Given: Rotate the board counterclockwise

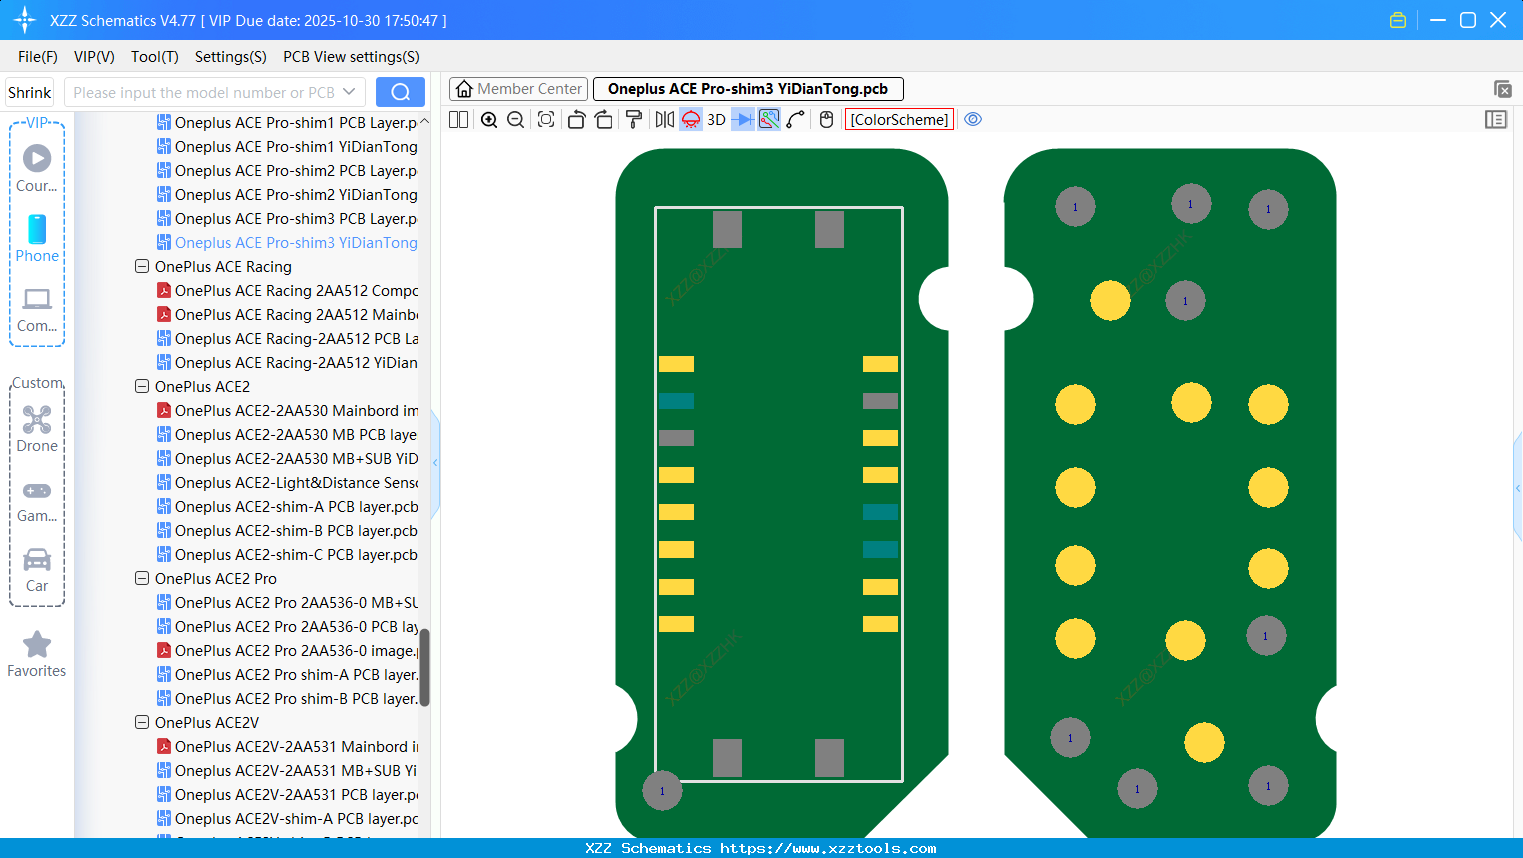Looking at the screenshot, I should coord(576,120).
